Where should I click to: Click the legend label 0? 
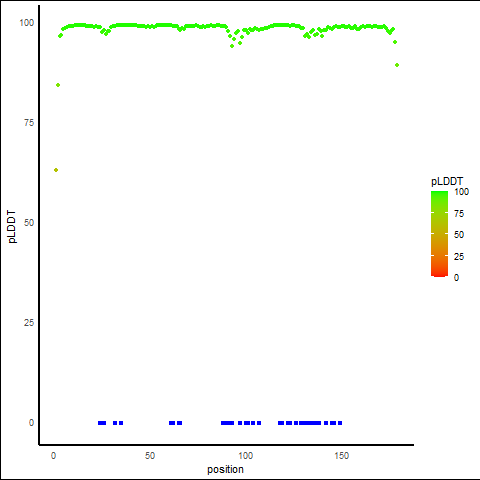[456, 278]
